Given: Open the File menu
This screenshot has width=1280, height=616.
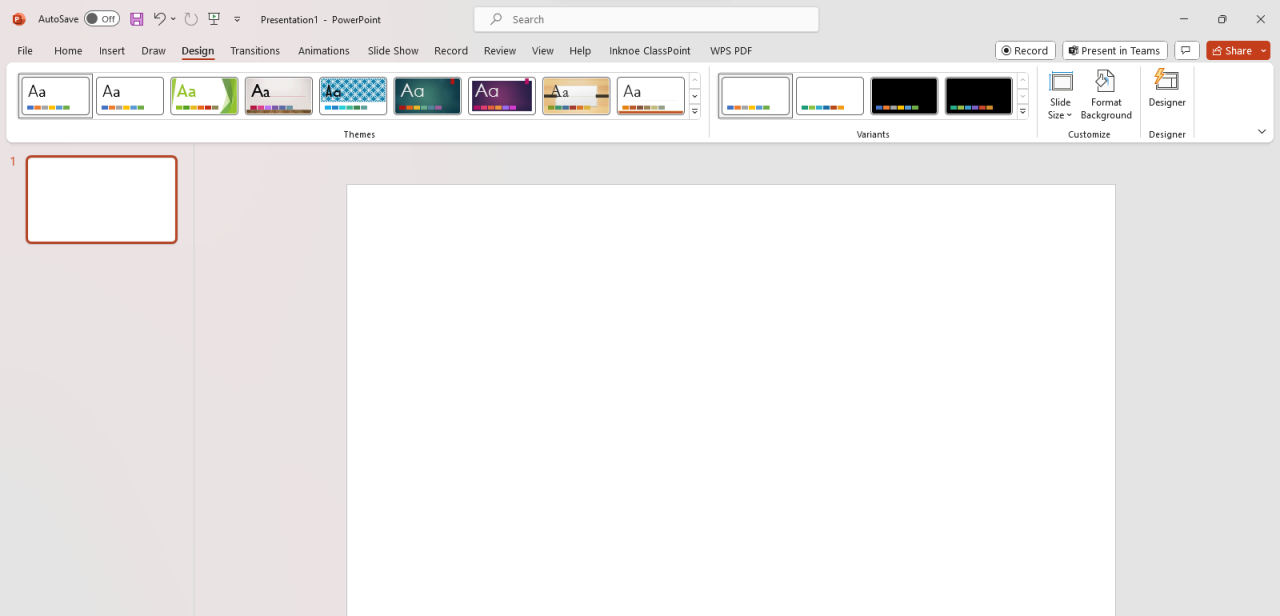Looking at the screenshot, I should click(x=24, y=50).
